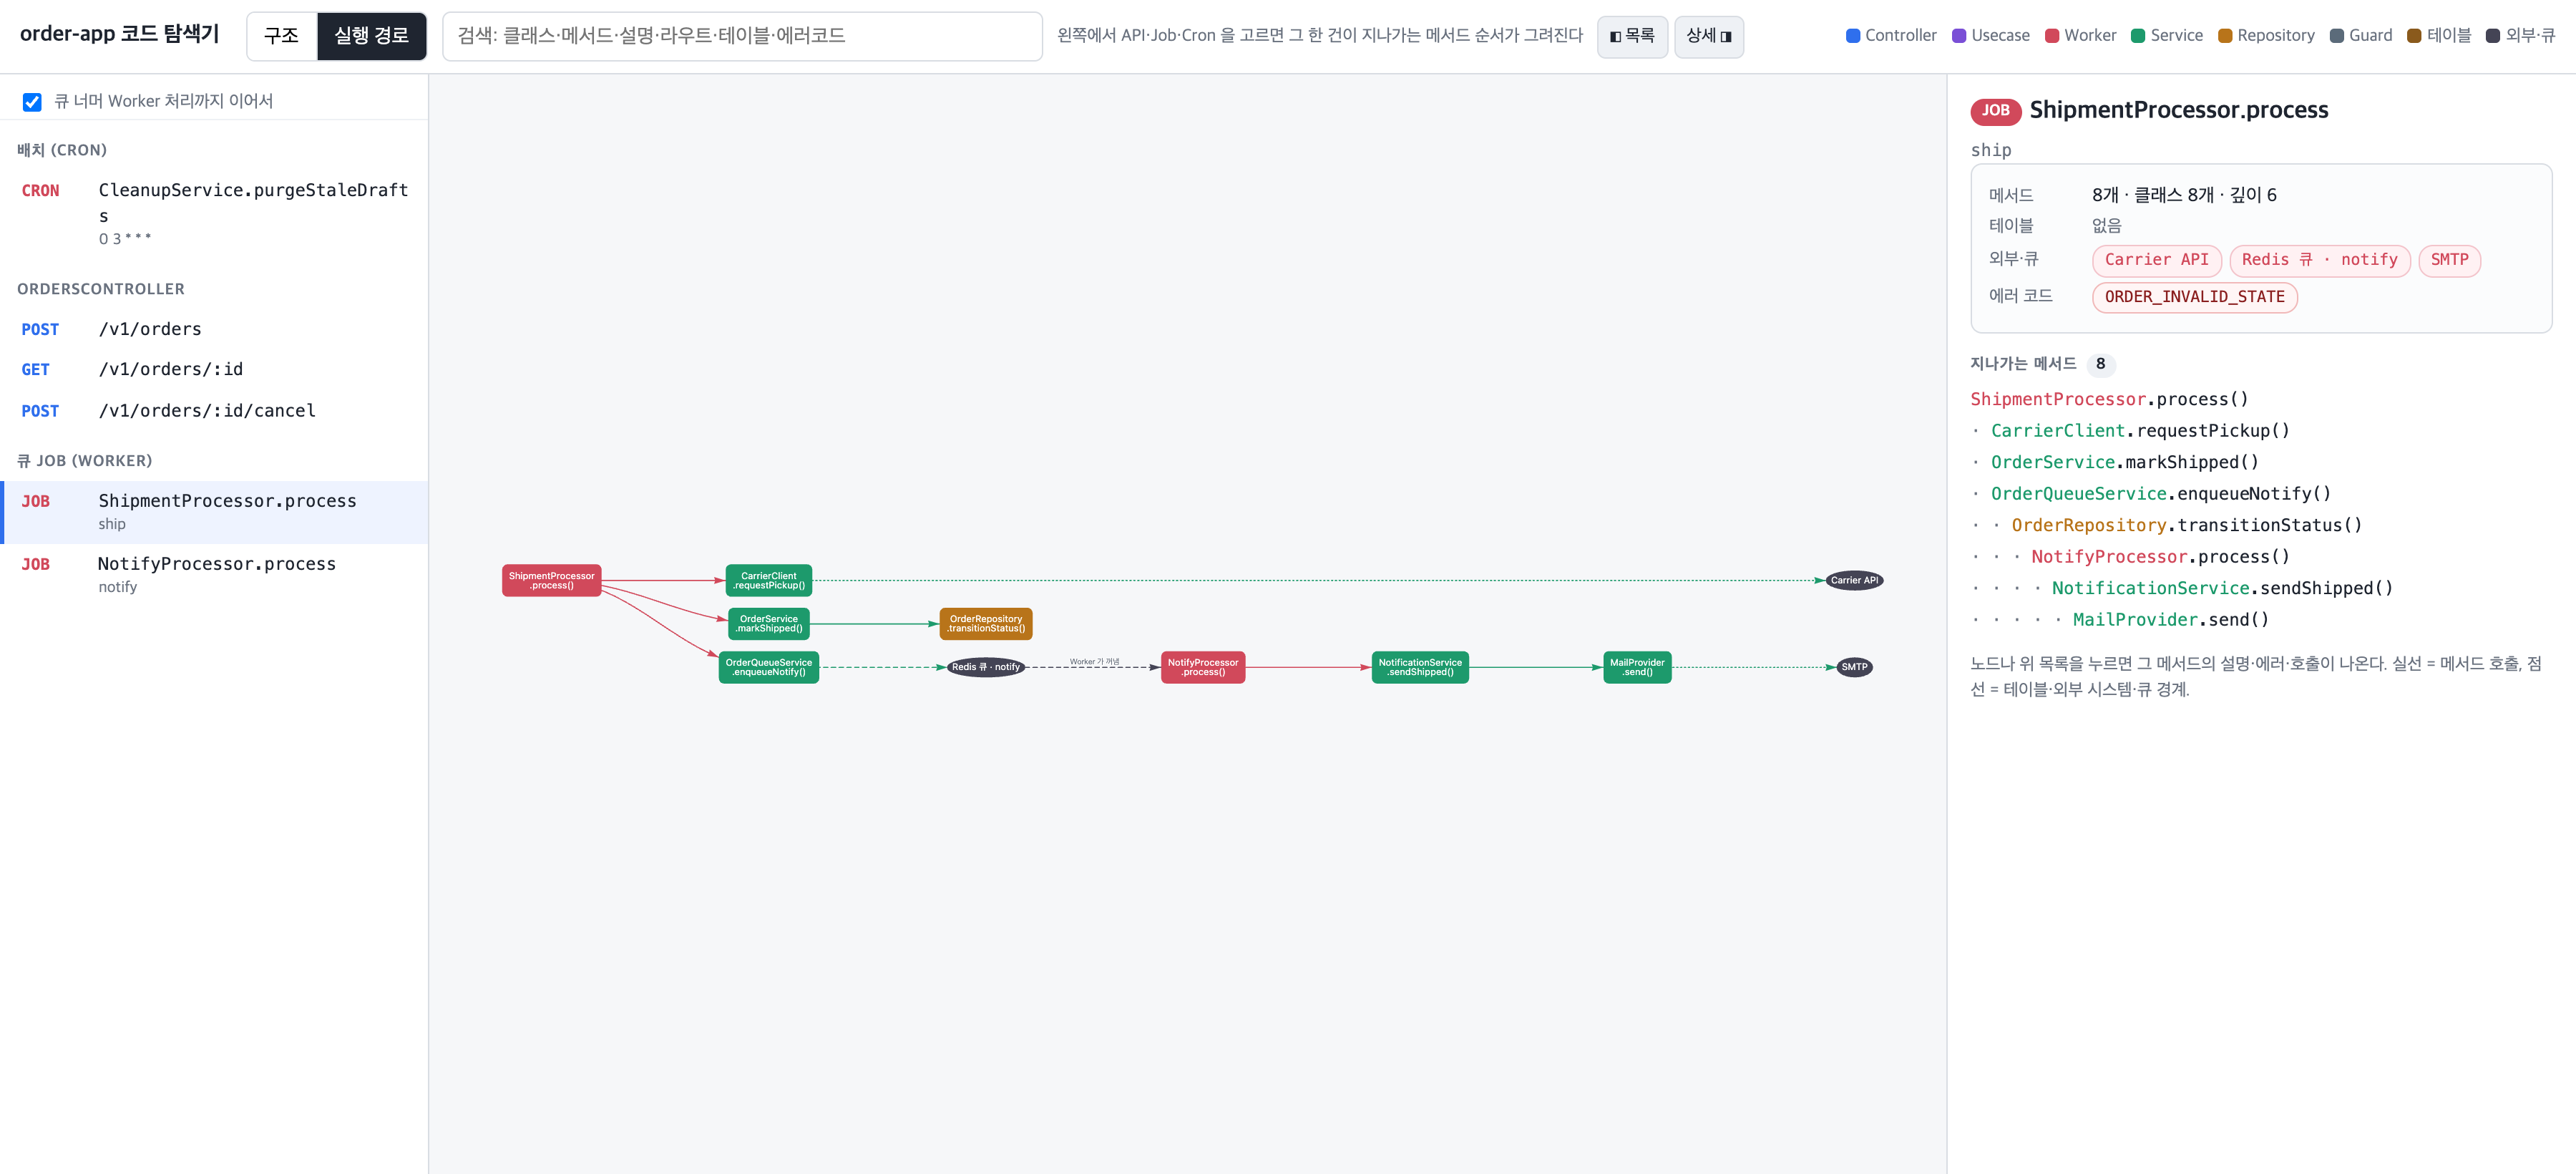Click the Redis 큐 · notify tag
The width and height of the screenshot is (2576, 1174).
click(x=2319, y=260)
